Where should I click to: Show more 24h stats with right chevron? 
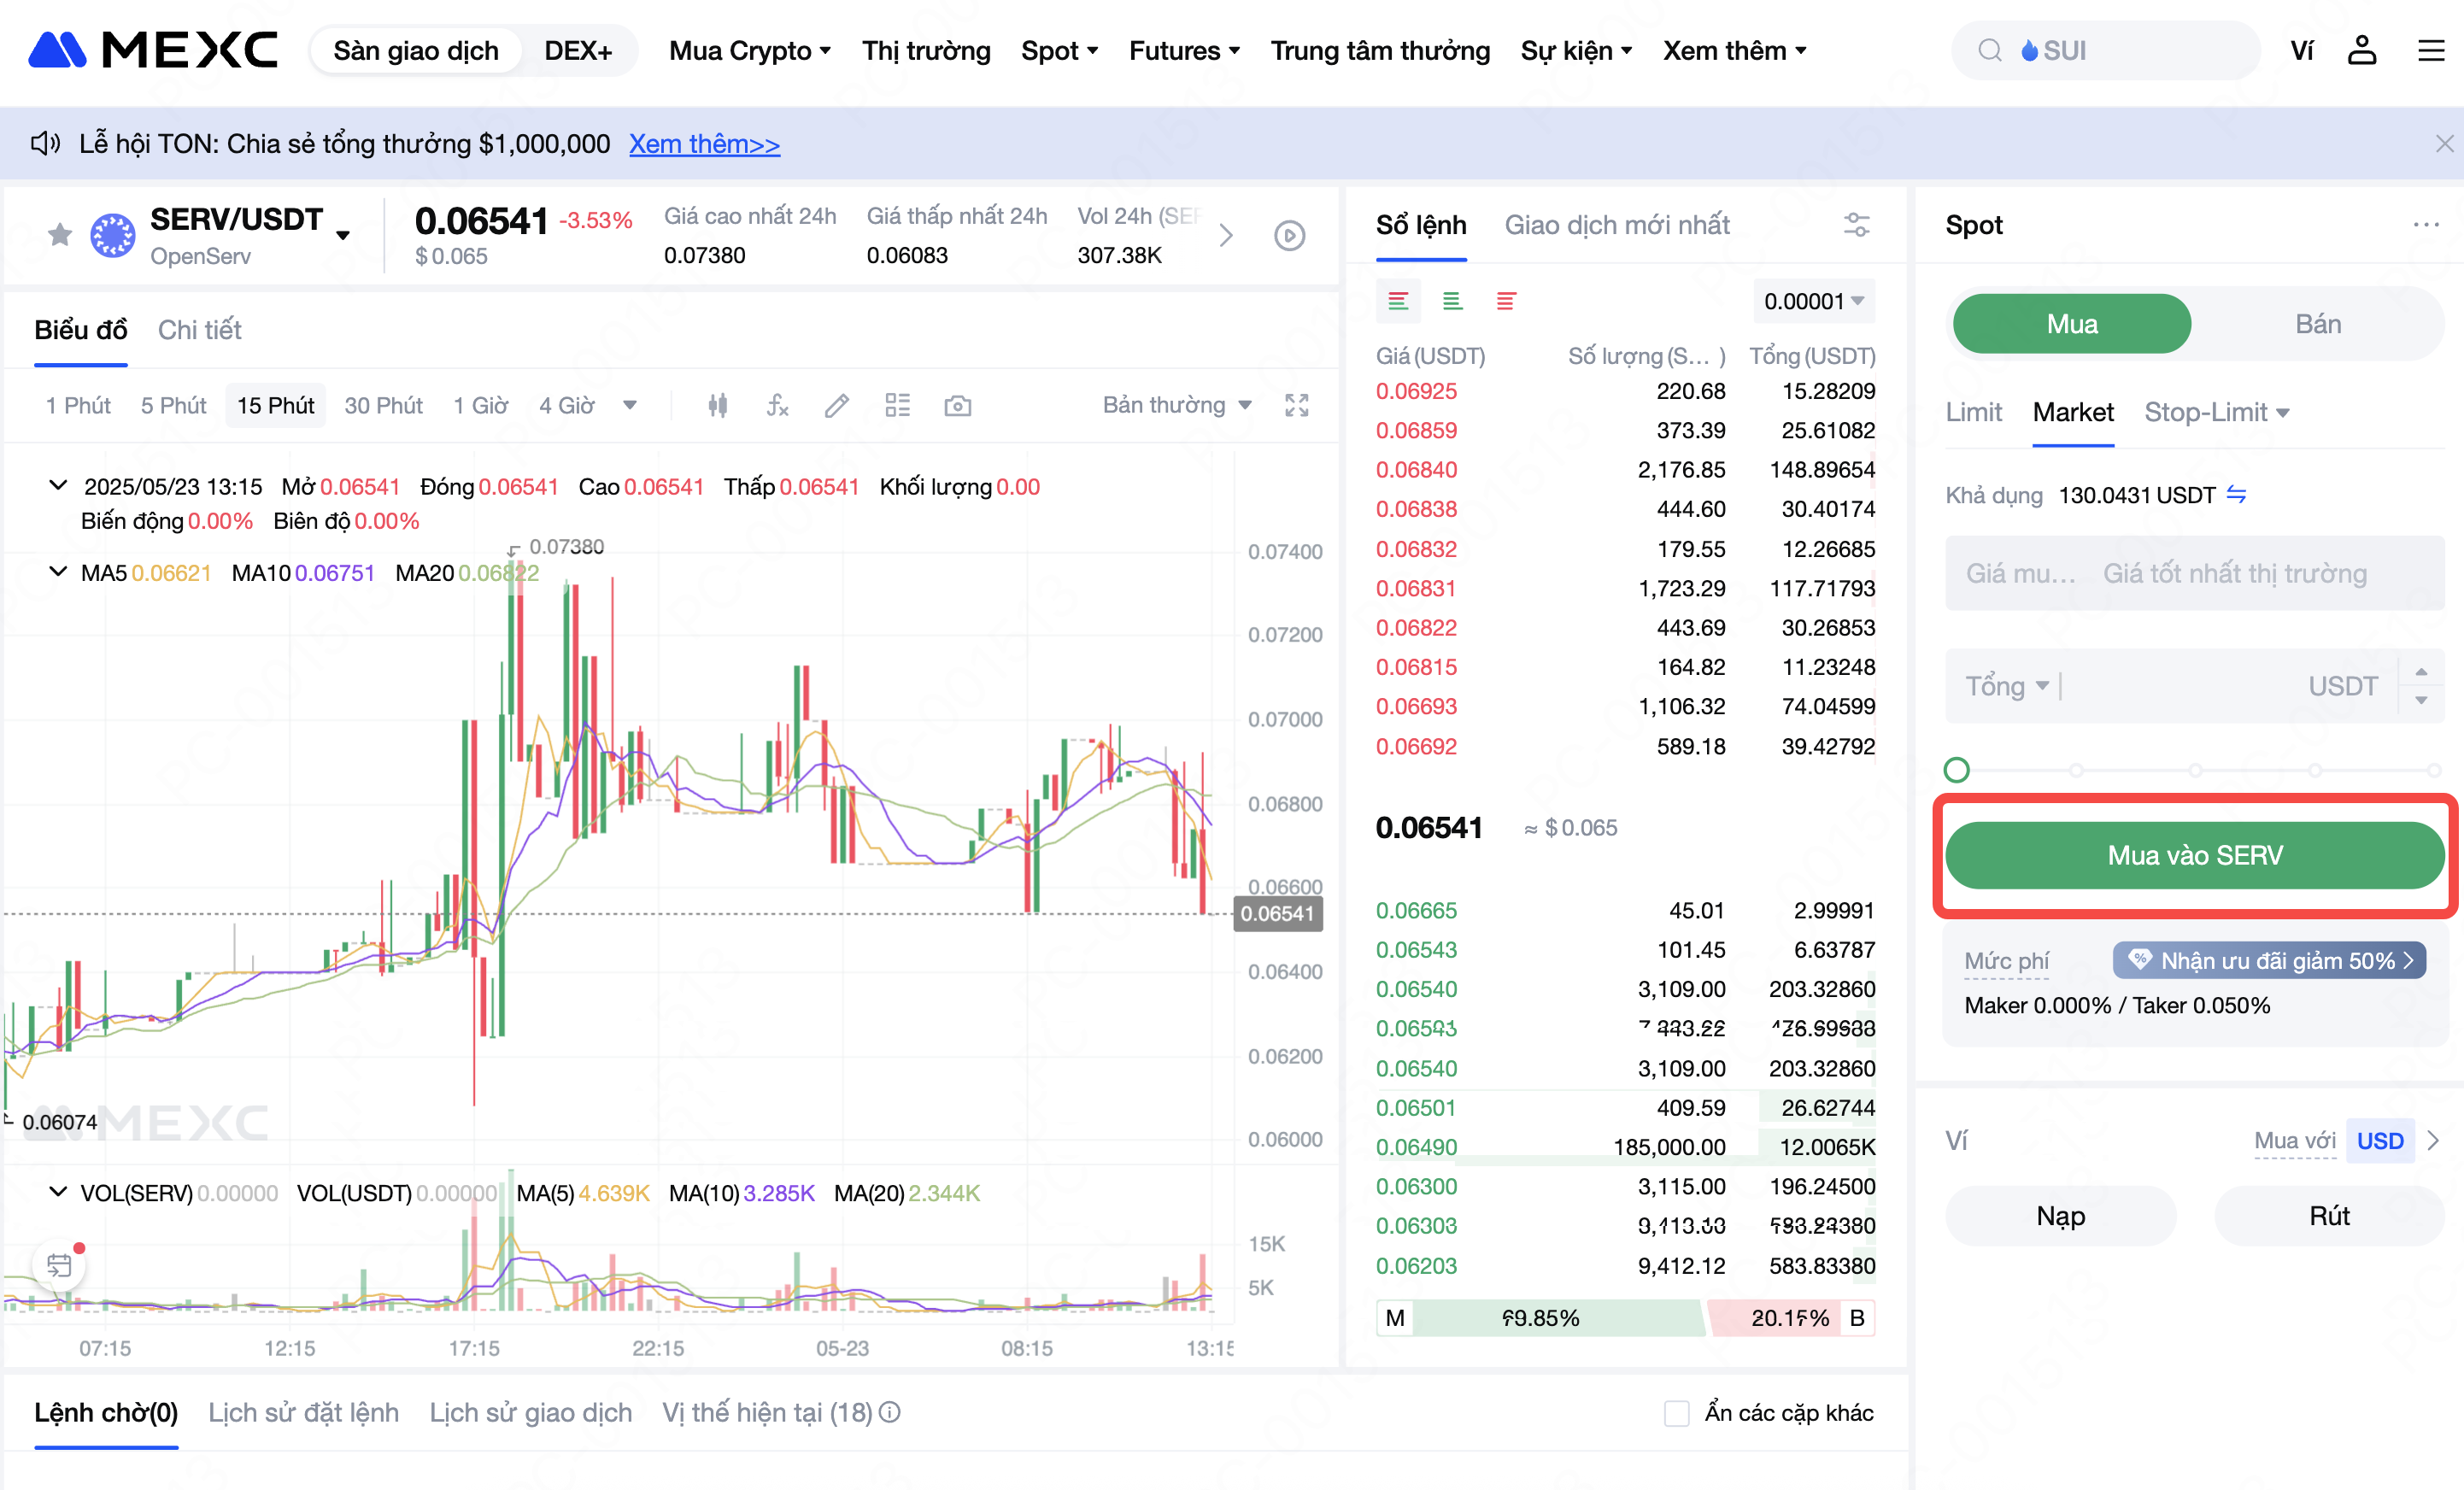[1226, 235]
